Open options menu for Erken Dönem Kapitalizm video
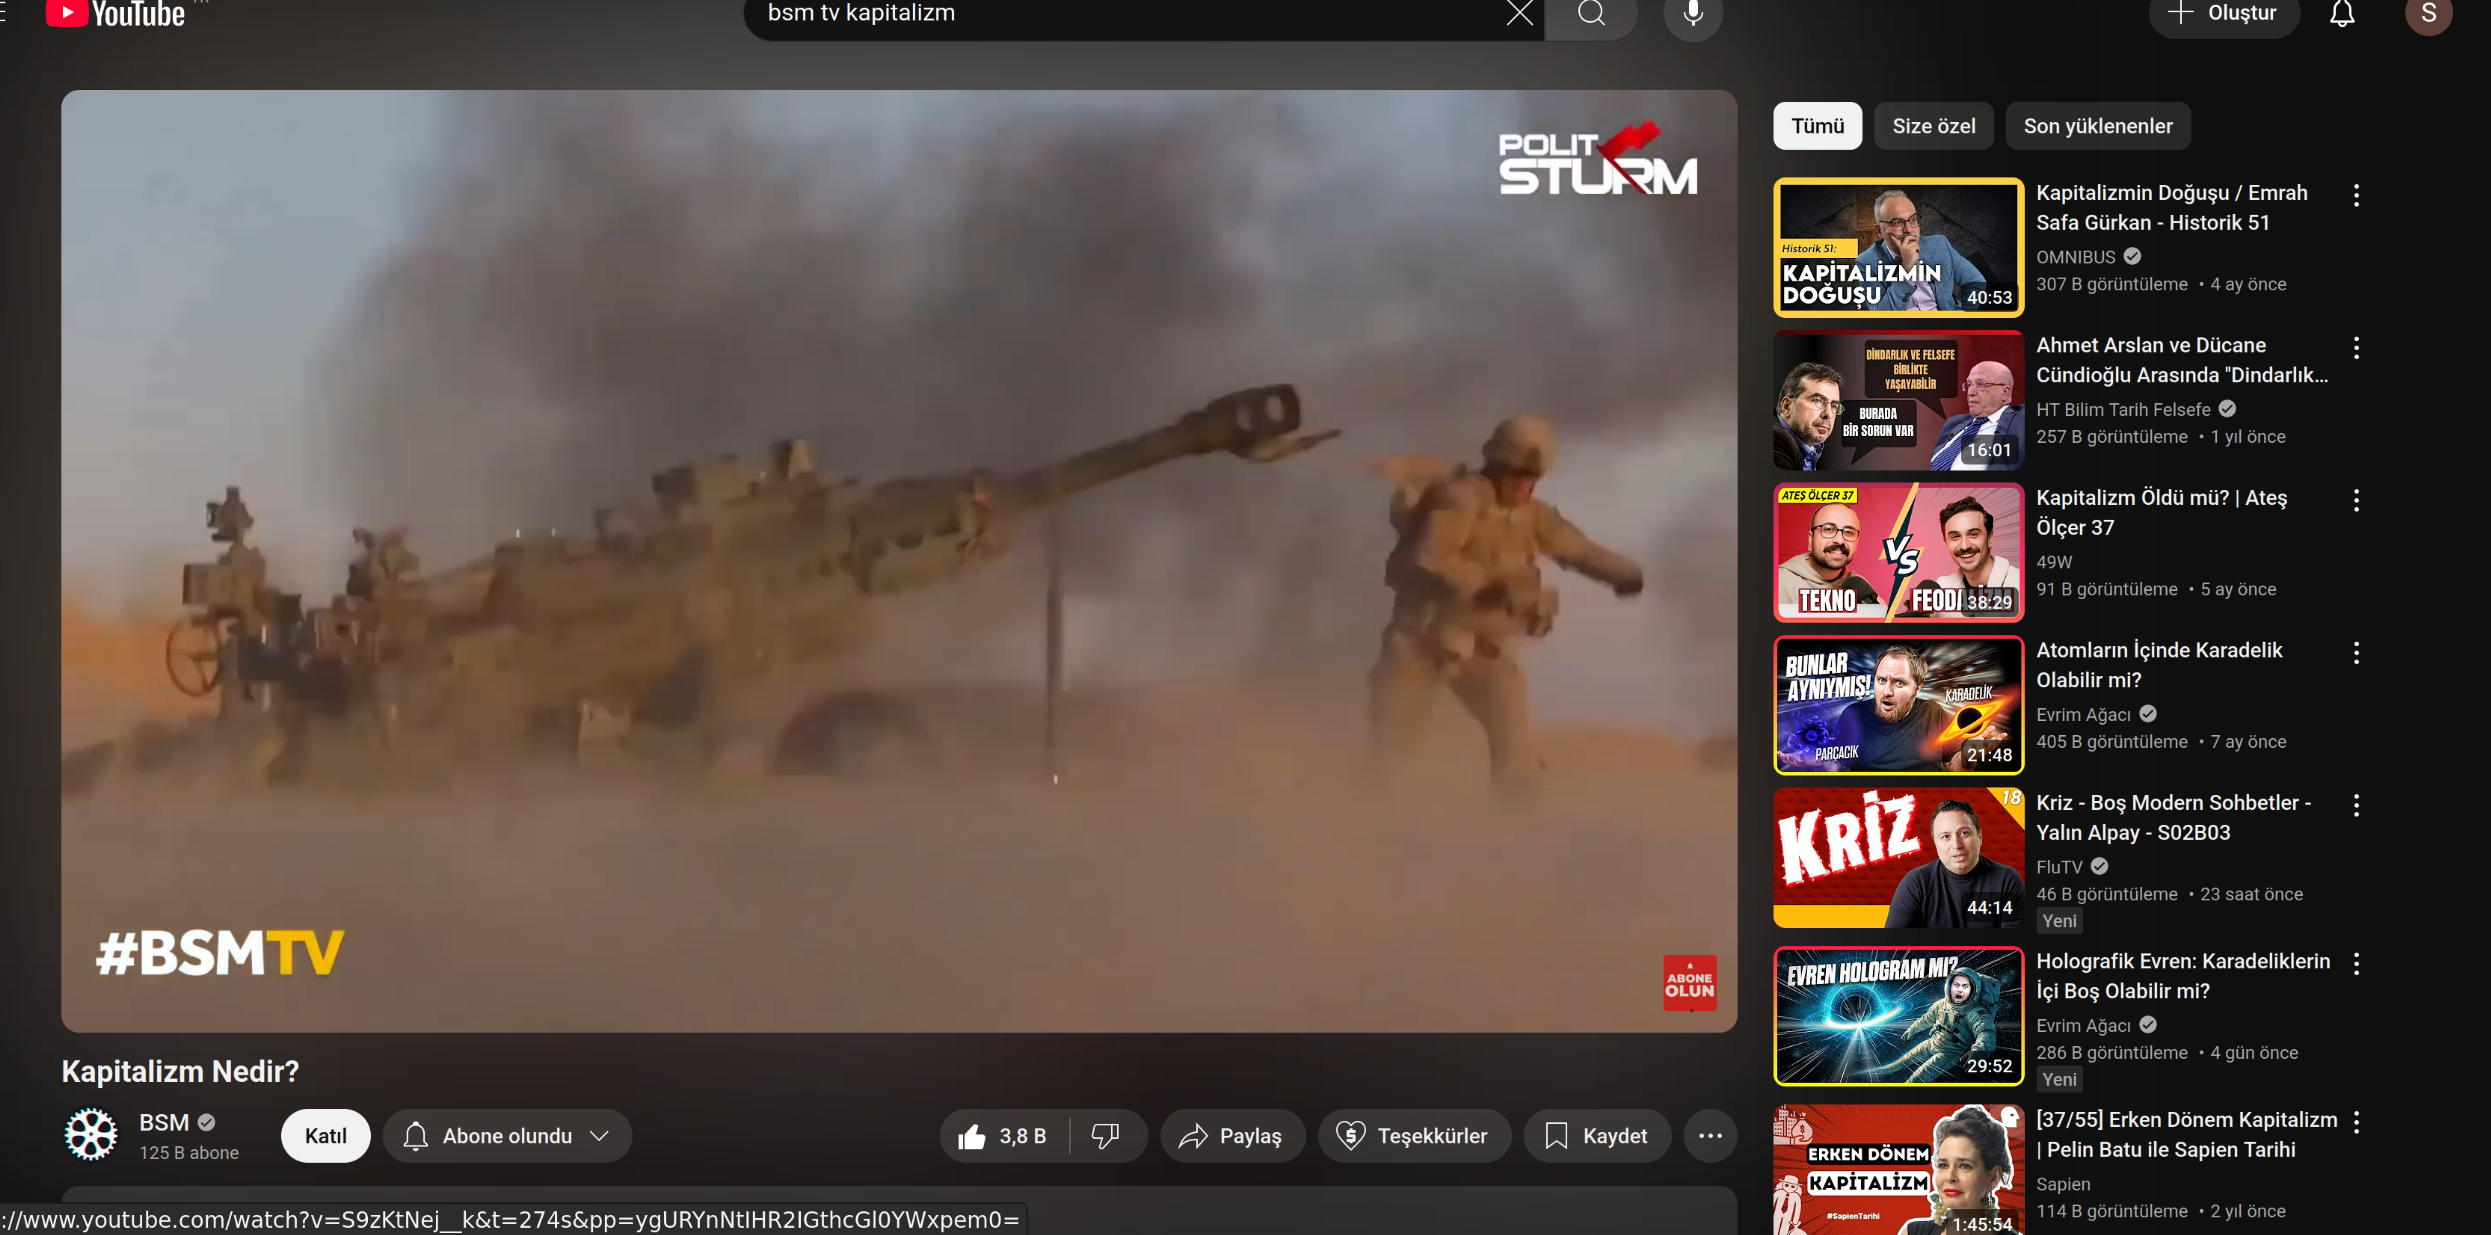 coord(2356,1122)
